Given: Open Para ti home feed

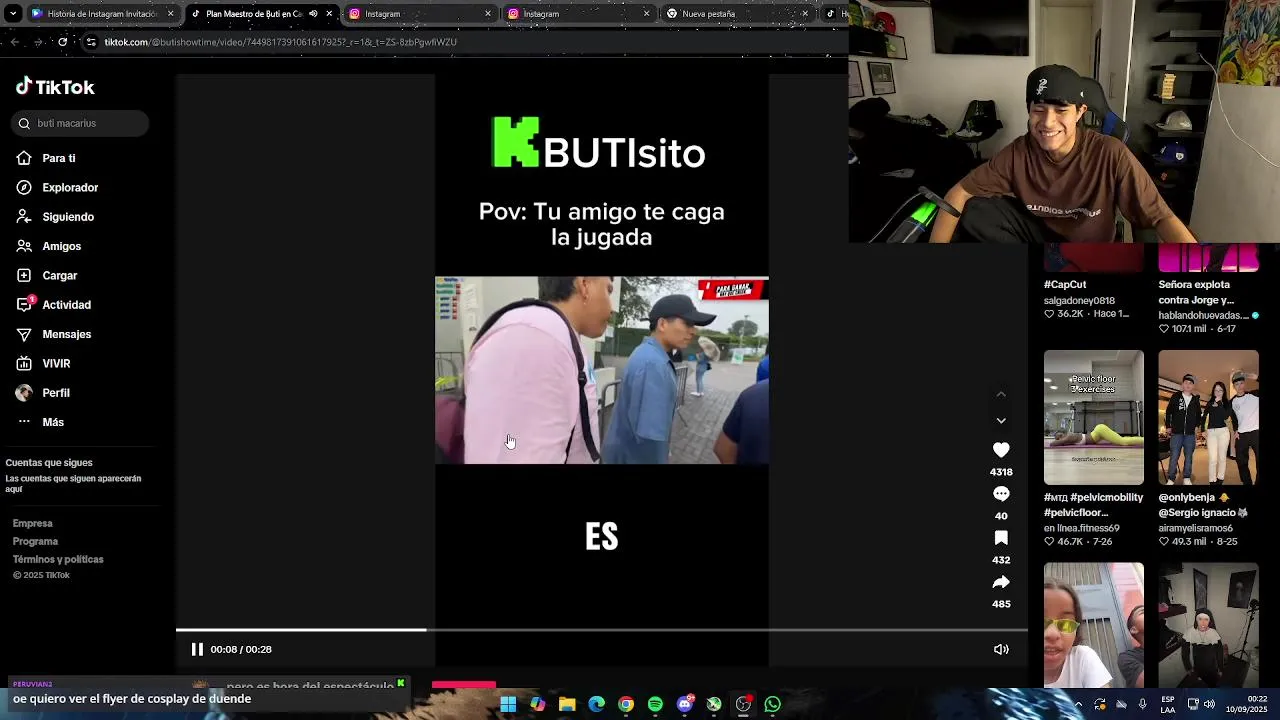Looking at the screenshot, I should [x=46, y=158].
